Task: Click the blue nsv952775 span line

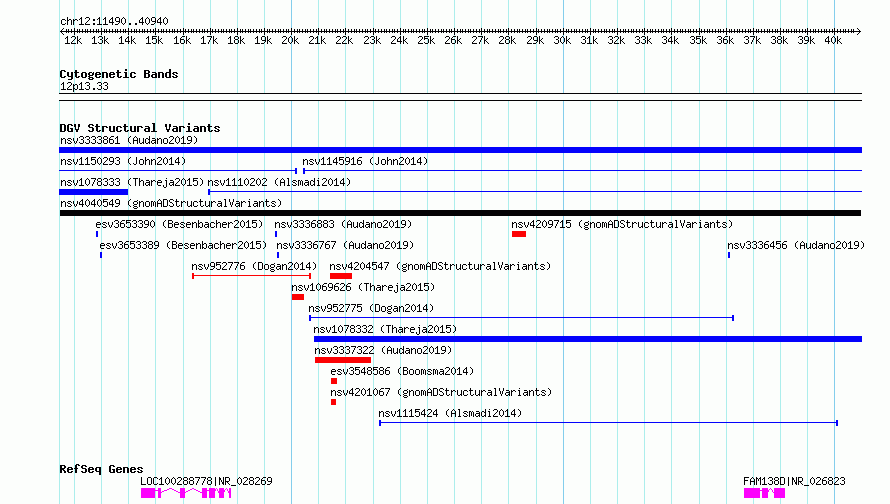Action: [522, 318]
